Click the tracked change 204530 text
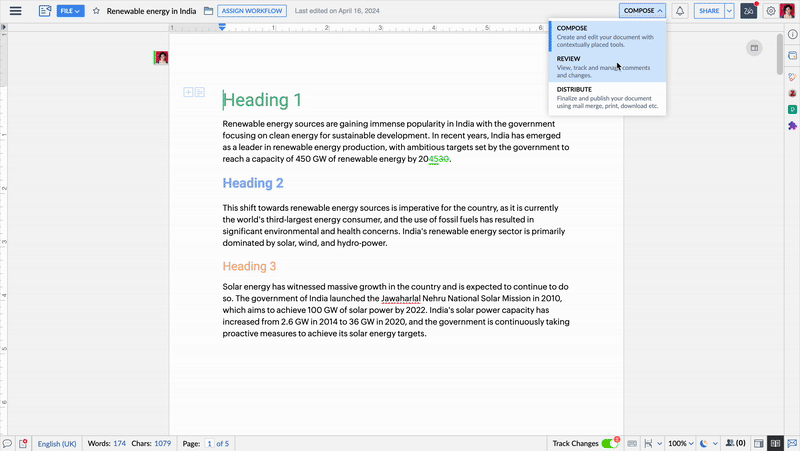 pyautogui.click(x=434, y=159)
